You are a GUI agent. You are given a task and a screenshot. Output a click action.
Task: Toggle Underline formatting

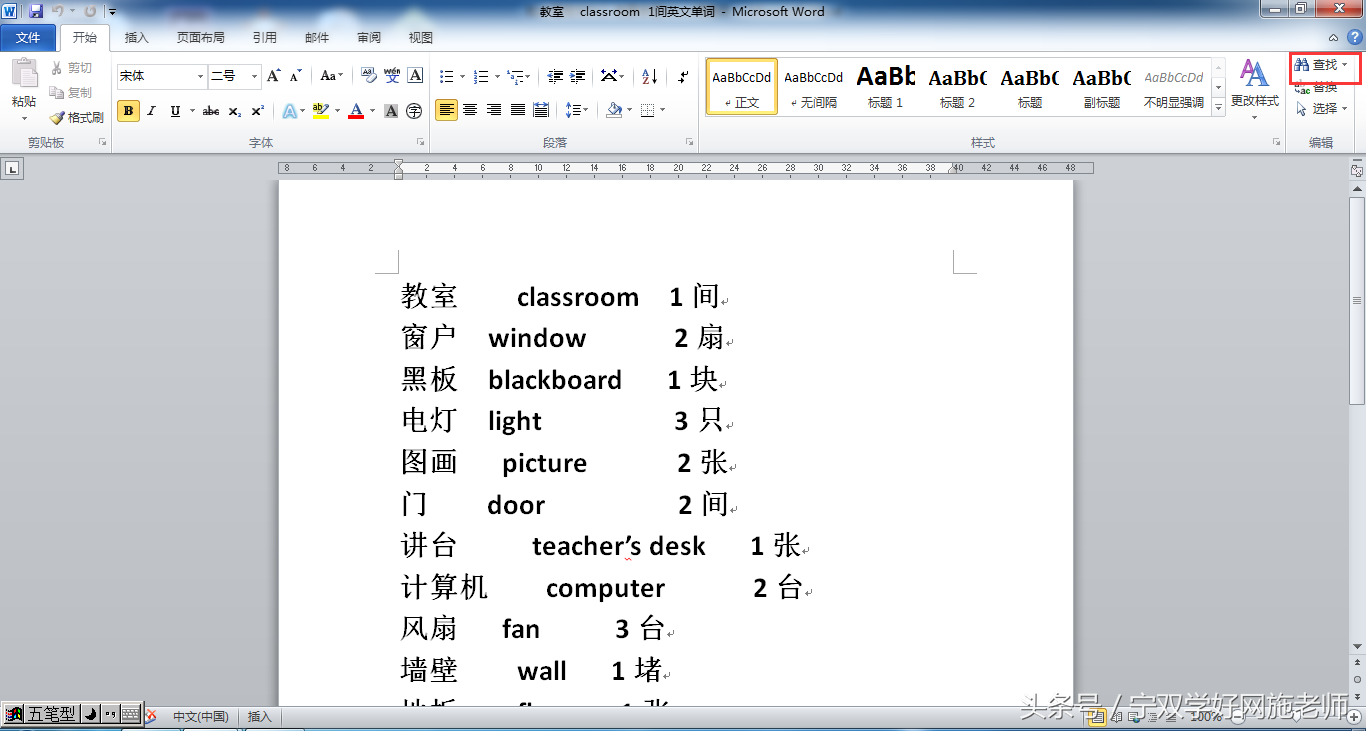pos(175,111)
